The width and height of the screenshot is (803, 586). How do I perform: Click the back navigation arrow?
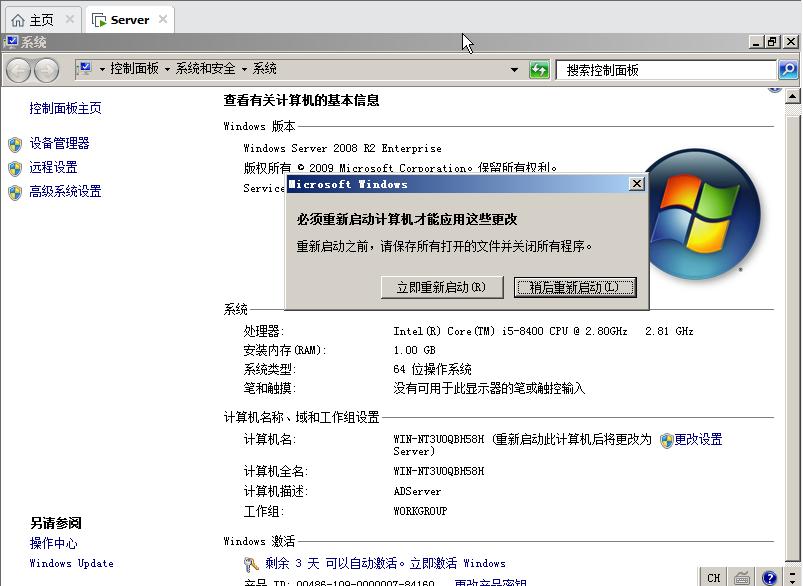coord(19,70)
